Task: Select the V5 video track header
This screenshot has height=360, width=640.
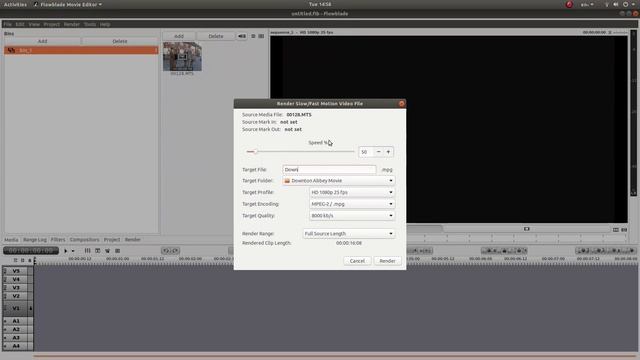Action: pyautogui.click(x=16, y=271)
